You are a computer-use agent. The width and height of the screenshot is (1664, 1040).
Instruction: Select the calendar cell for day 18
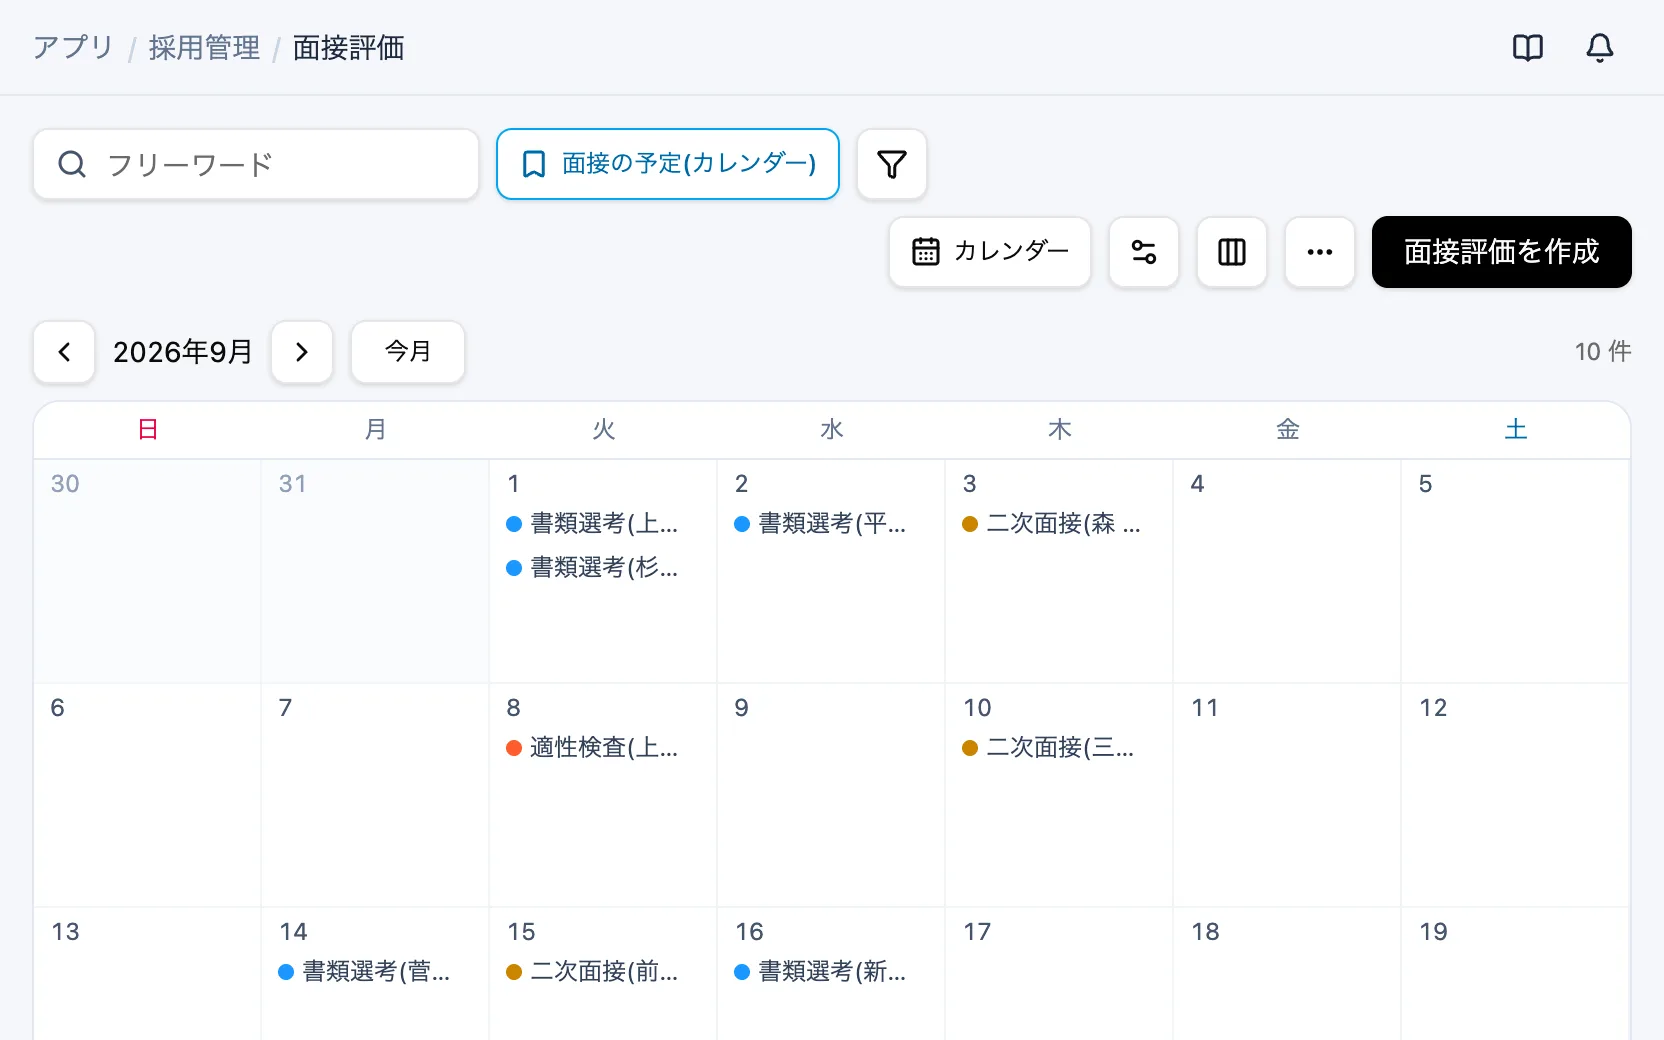coord(1287,974)
